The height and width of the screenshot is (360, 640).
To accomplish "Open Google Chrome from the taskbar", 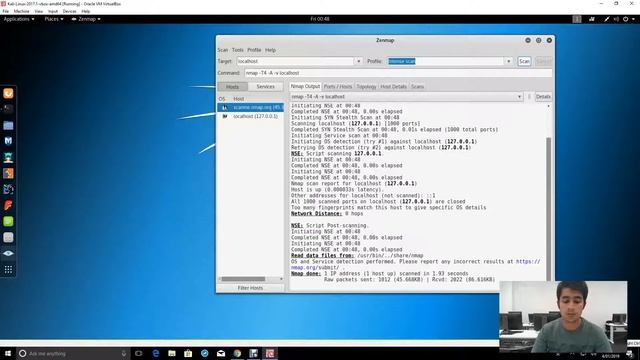I will point(237,353).
